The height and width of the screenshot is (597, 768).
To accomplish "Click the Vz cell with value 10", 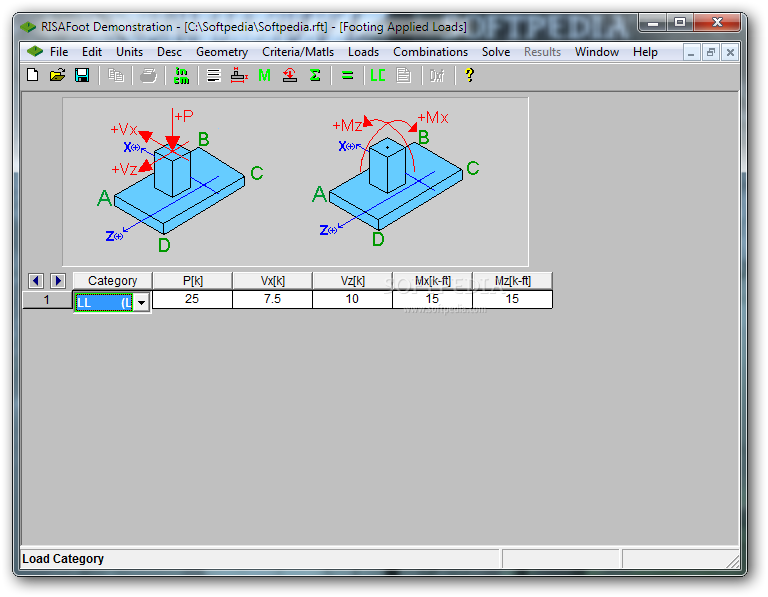I will [352, 299].
